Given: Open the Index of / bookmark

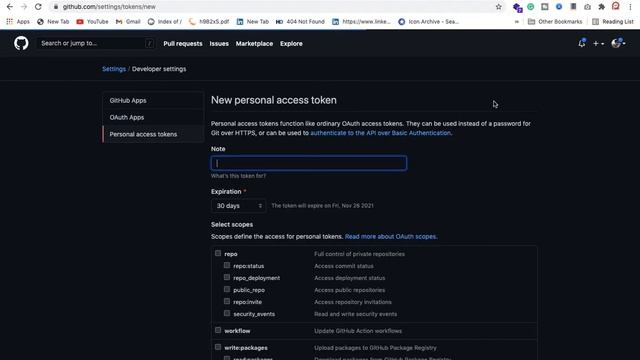Looking at the screenshot, I should [x=165, y=22].
